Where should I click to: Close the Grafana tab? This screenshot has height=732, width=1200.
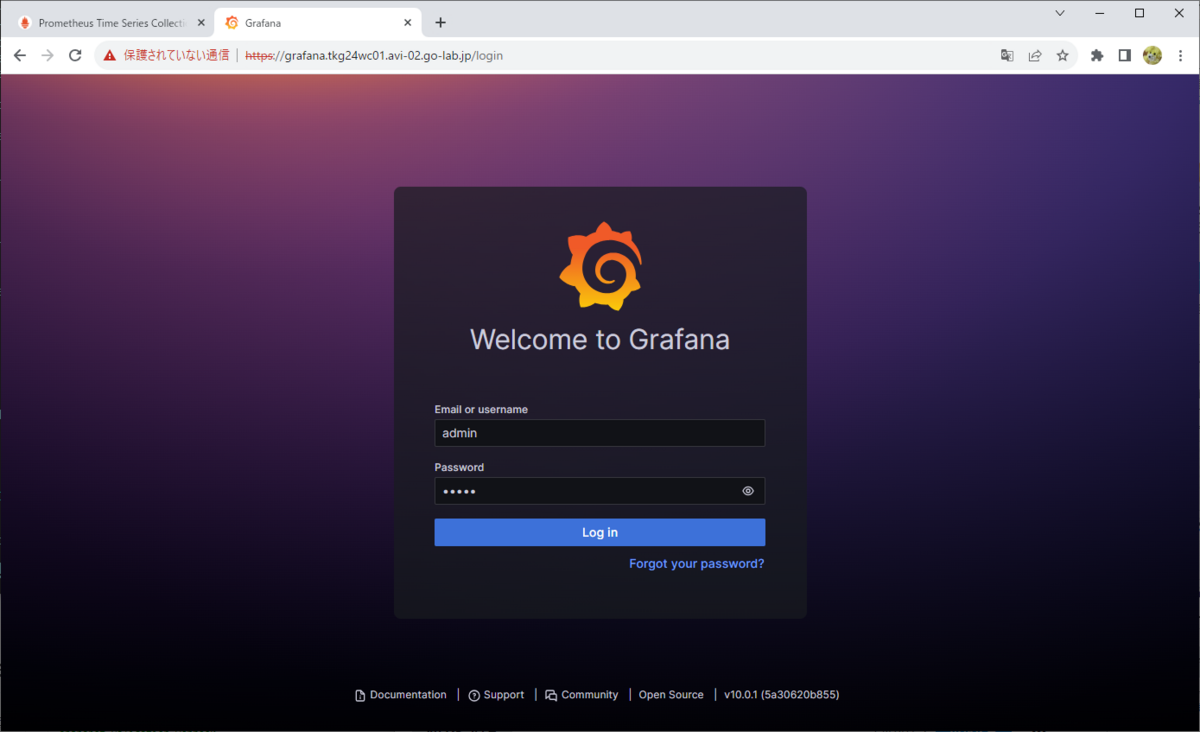[408, 23]
